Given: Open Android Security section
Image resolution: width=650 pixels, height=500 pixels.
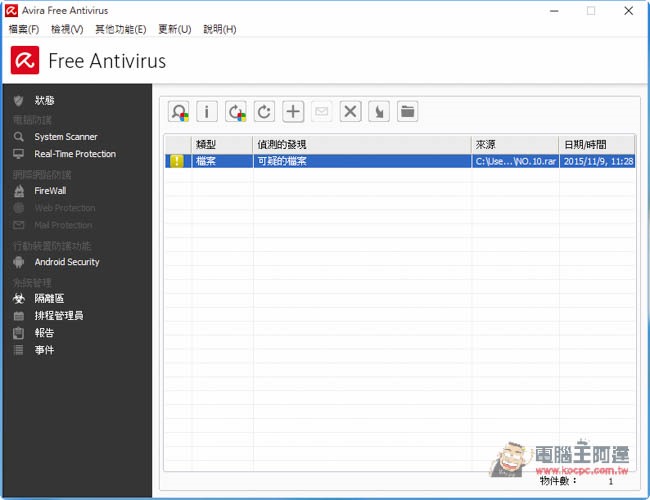Looking at the screenshot, I should click(x=67, y=262).
